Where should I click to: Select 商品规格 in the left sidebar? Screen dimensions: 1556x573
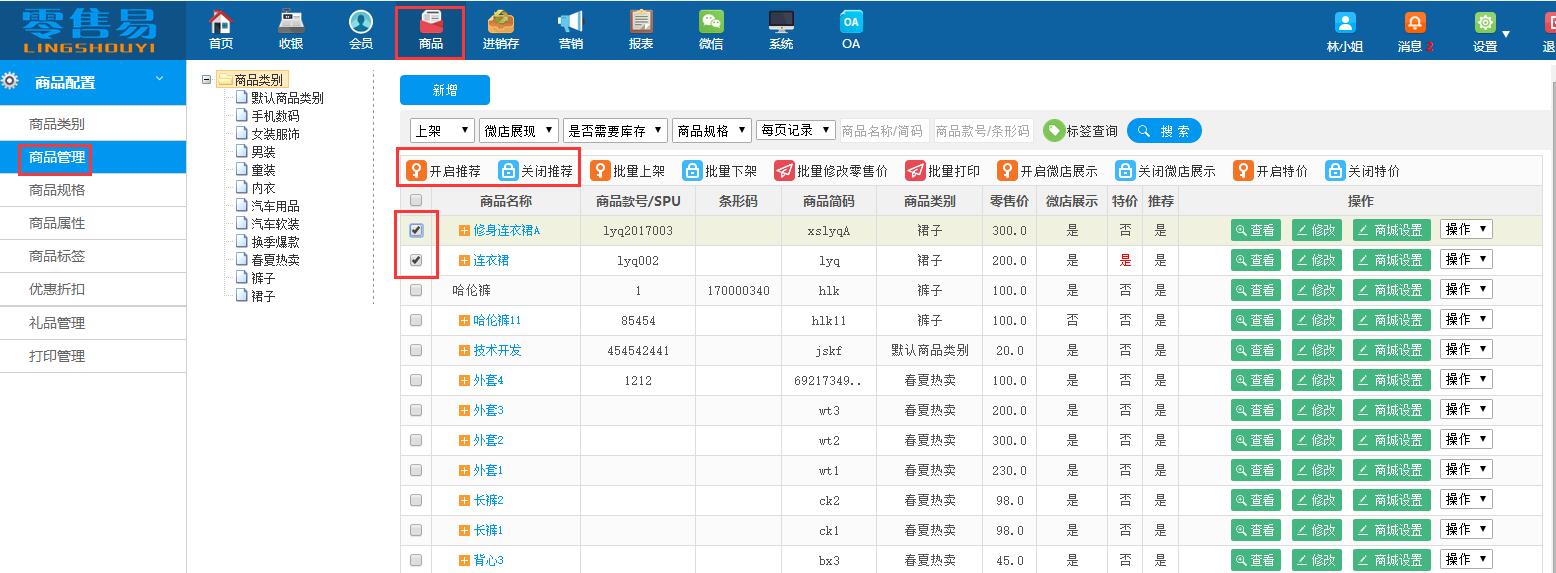(x=57, y=190)
